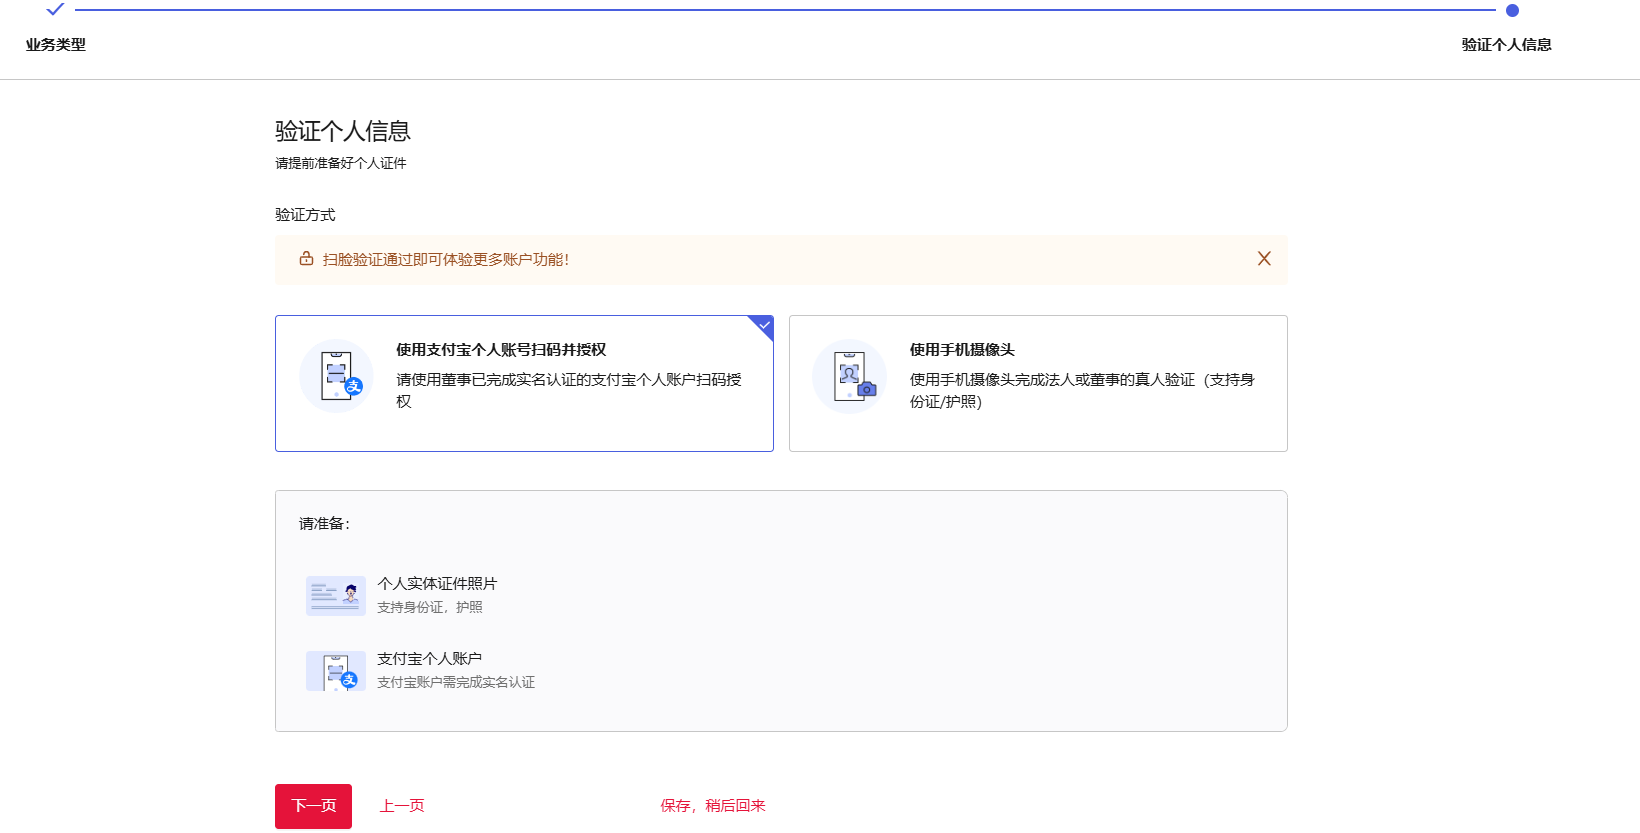Click the 支付宝个人账户 phone icon
Image resolution: width=1640 pixels, height=833 pixels.
pyautogui.click(x=335, y=671)
